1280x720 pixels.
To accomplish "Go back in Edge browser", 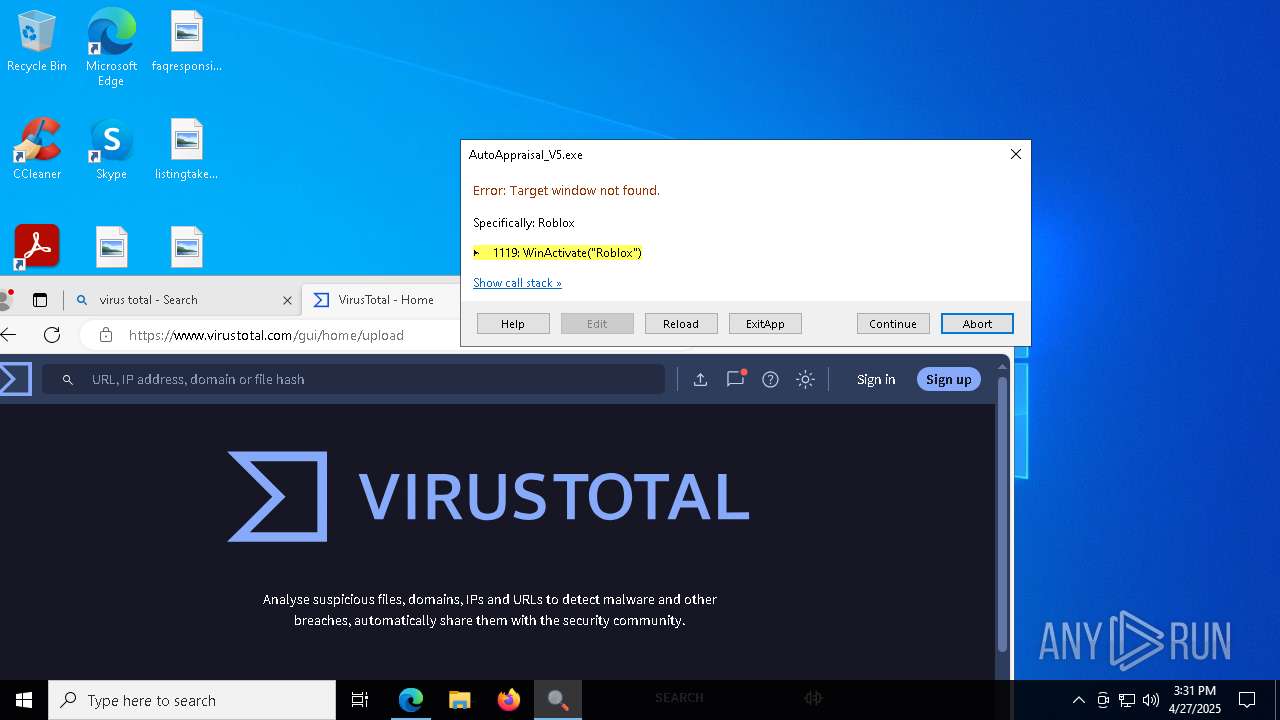I will pyautogui.click(x=9, y=335).
